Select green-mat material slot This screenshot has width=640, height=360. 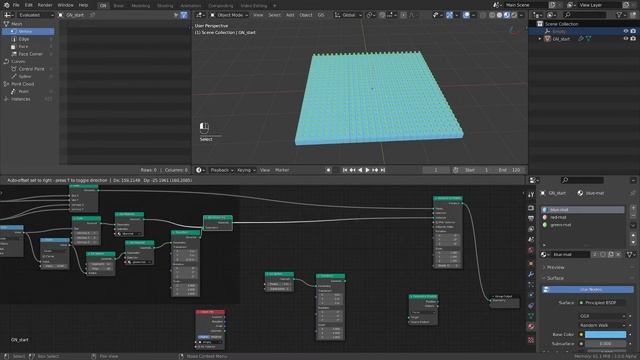tap(582, 225)
